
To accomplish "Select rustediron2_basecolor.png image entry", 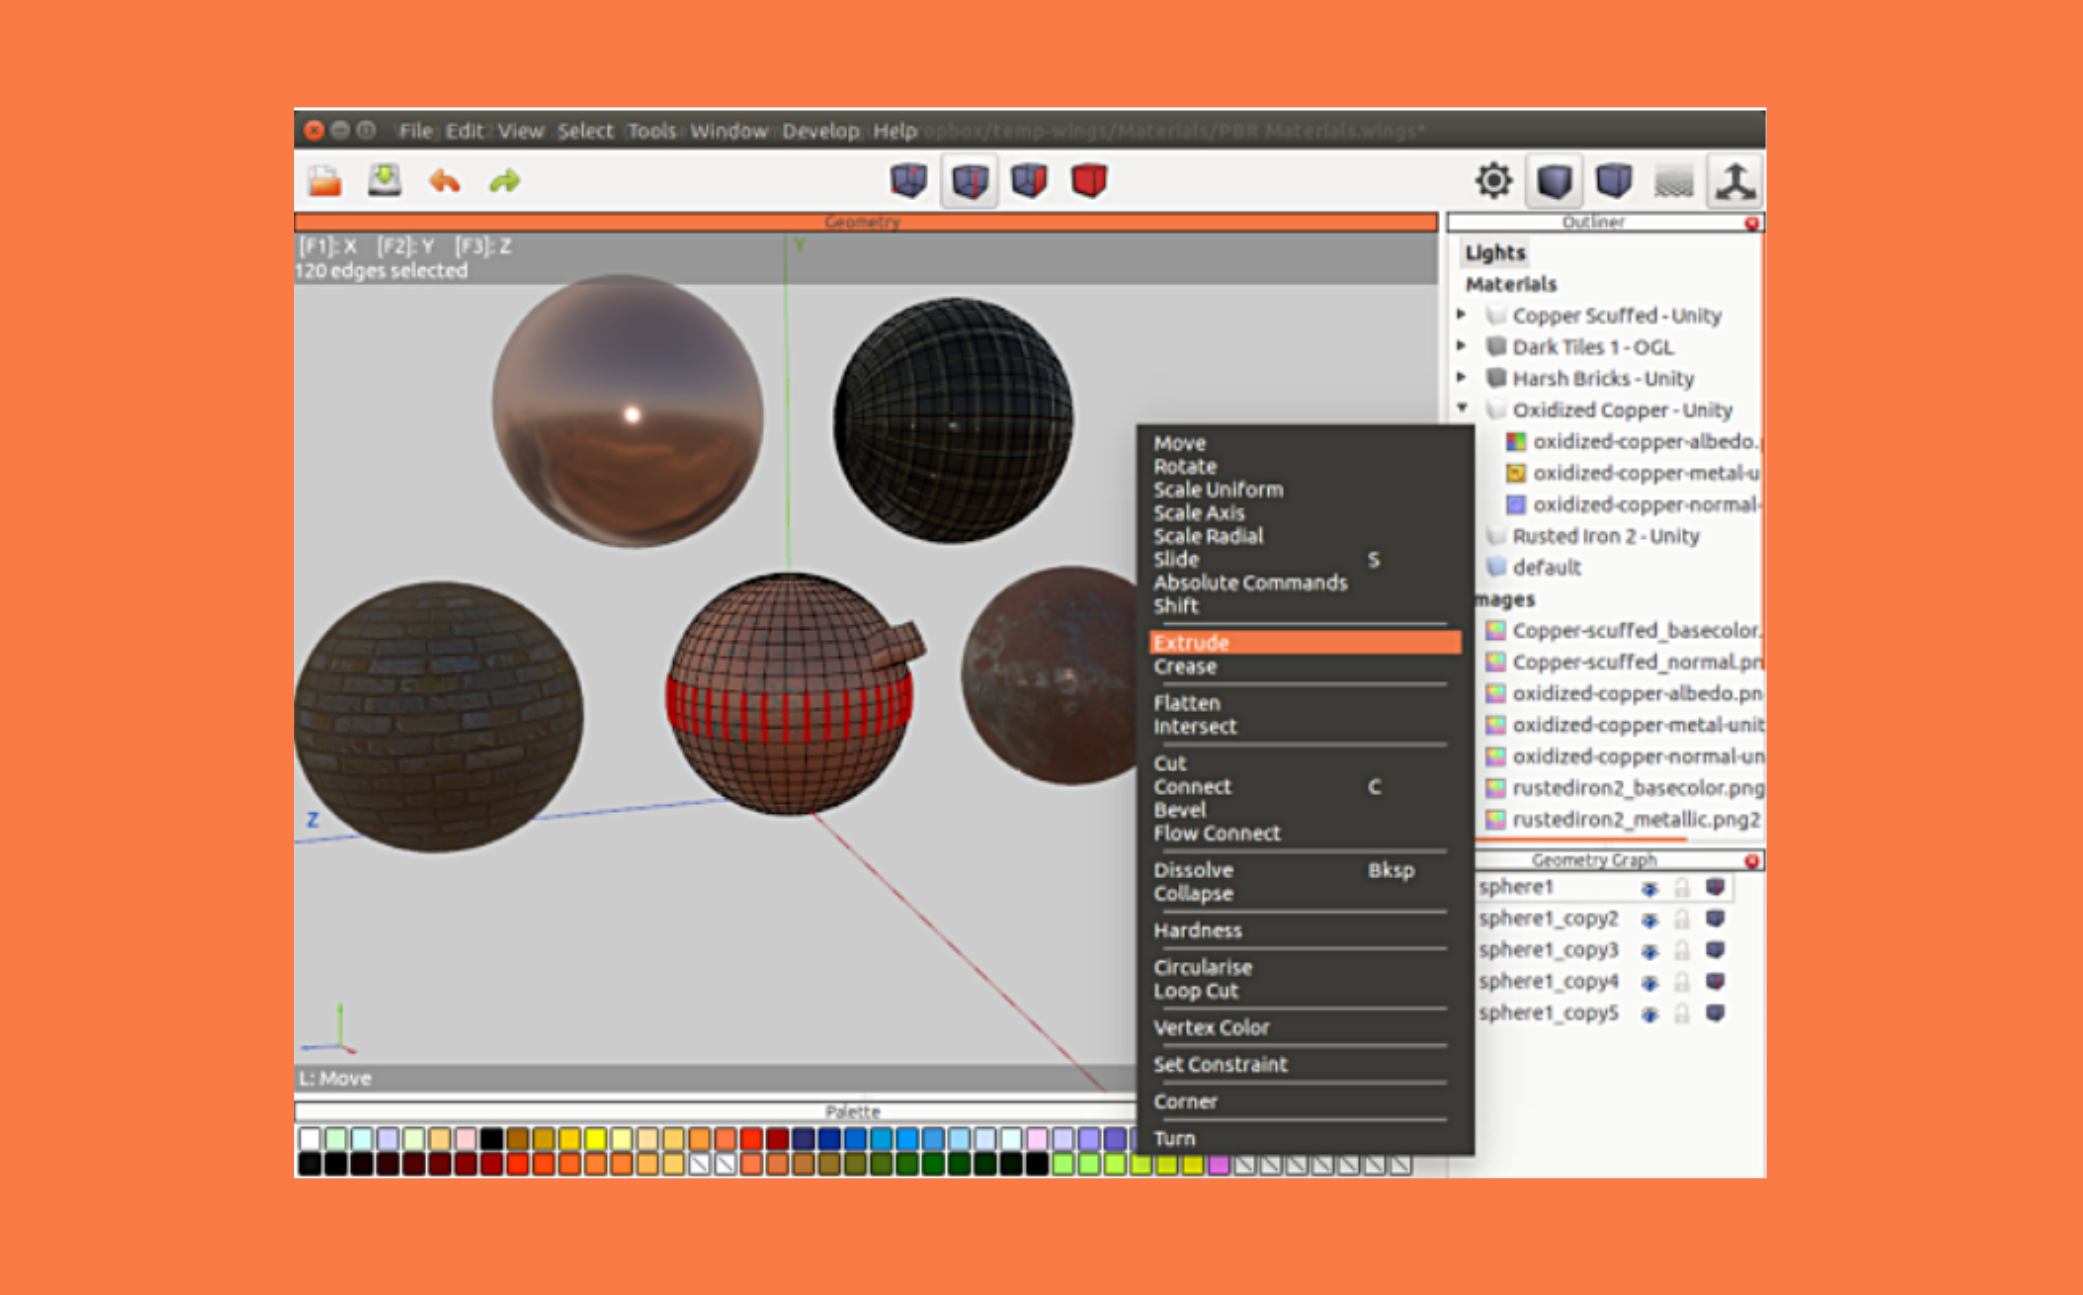I will coord(1625,788).
